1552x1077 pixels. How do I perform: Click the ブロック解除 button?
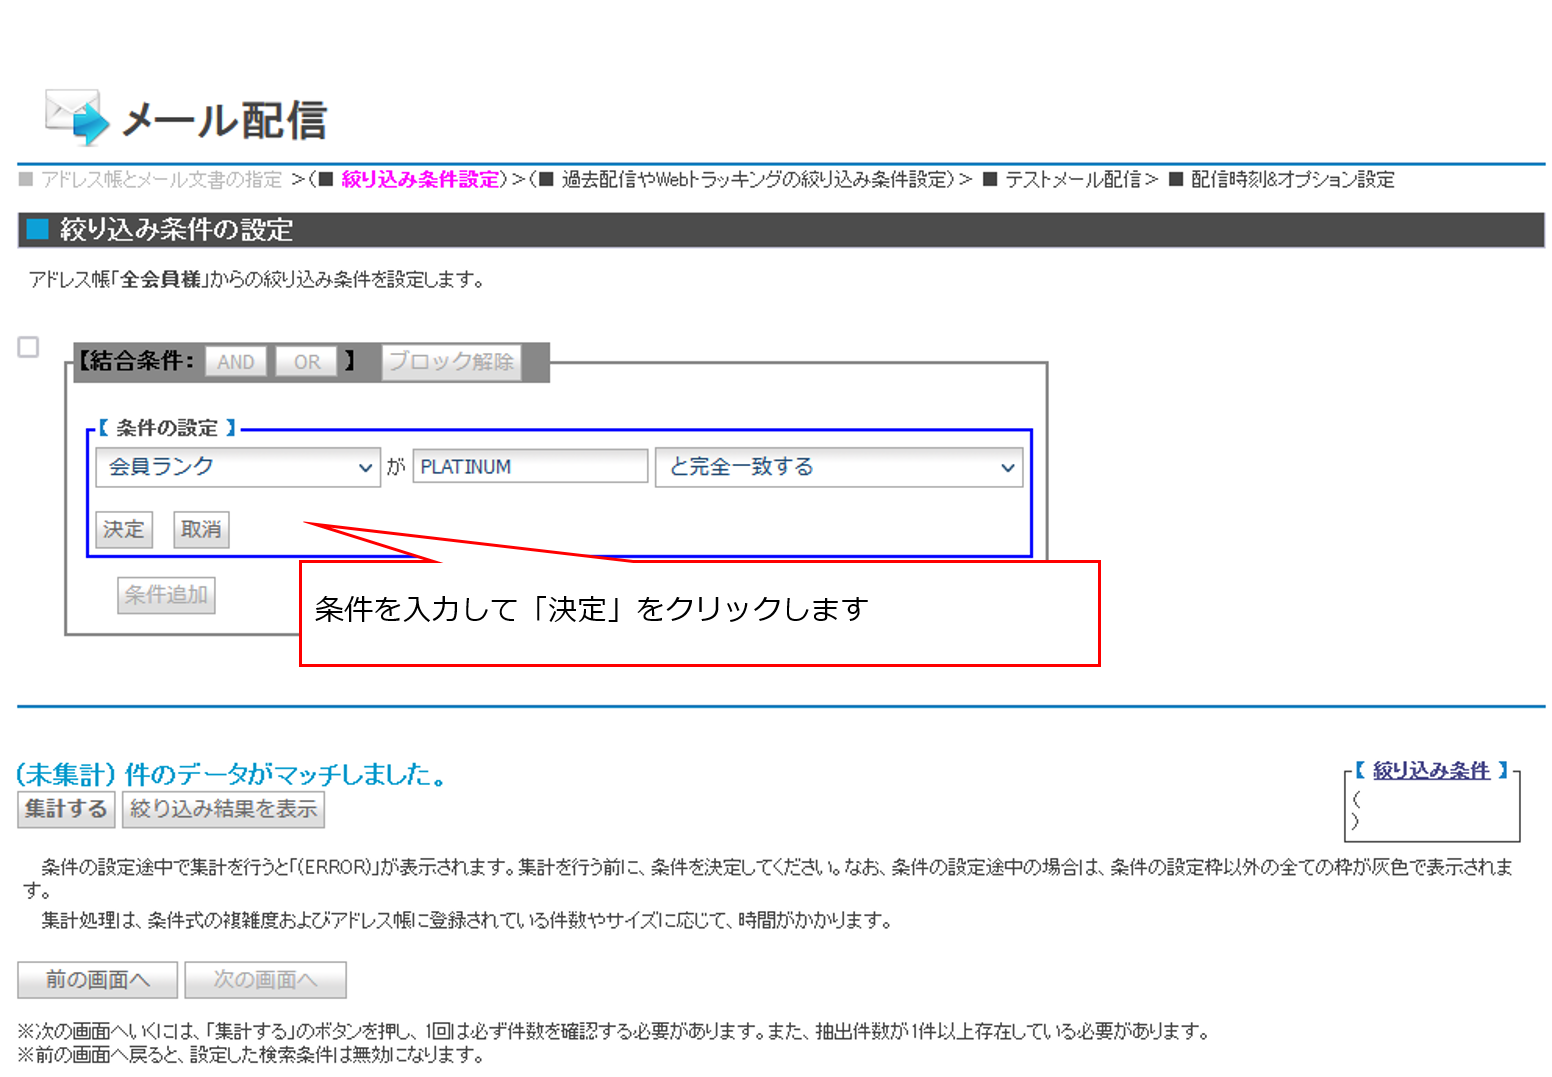[451, 362]
